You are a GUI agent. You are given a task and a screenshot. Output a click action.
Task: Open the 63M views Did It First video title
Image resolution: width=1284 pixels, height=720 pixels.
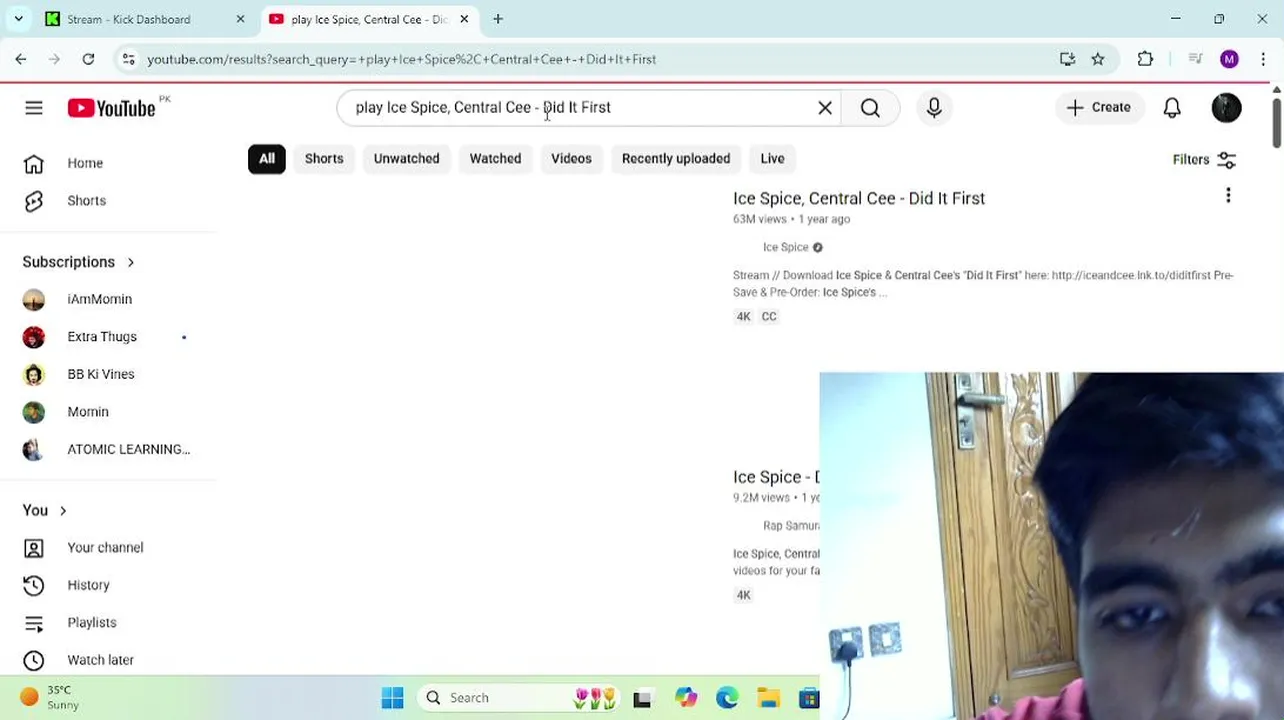[859, 199]
